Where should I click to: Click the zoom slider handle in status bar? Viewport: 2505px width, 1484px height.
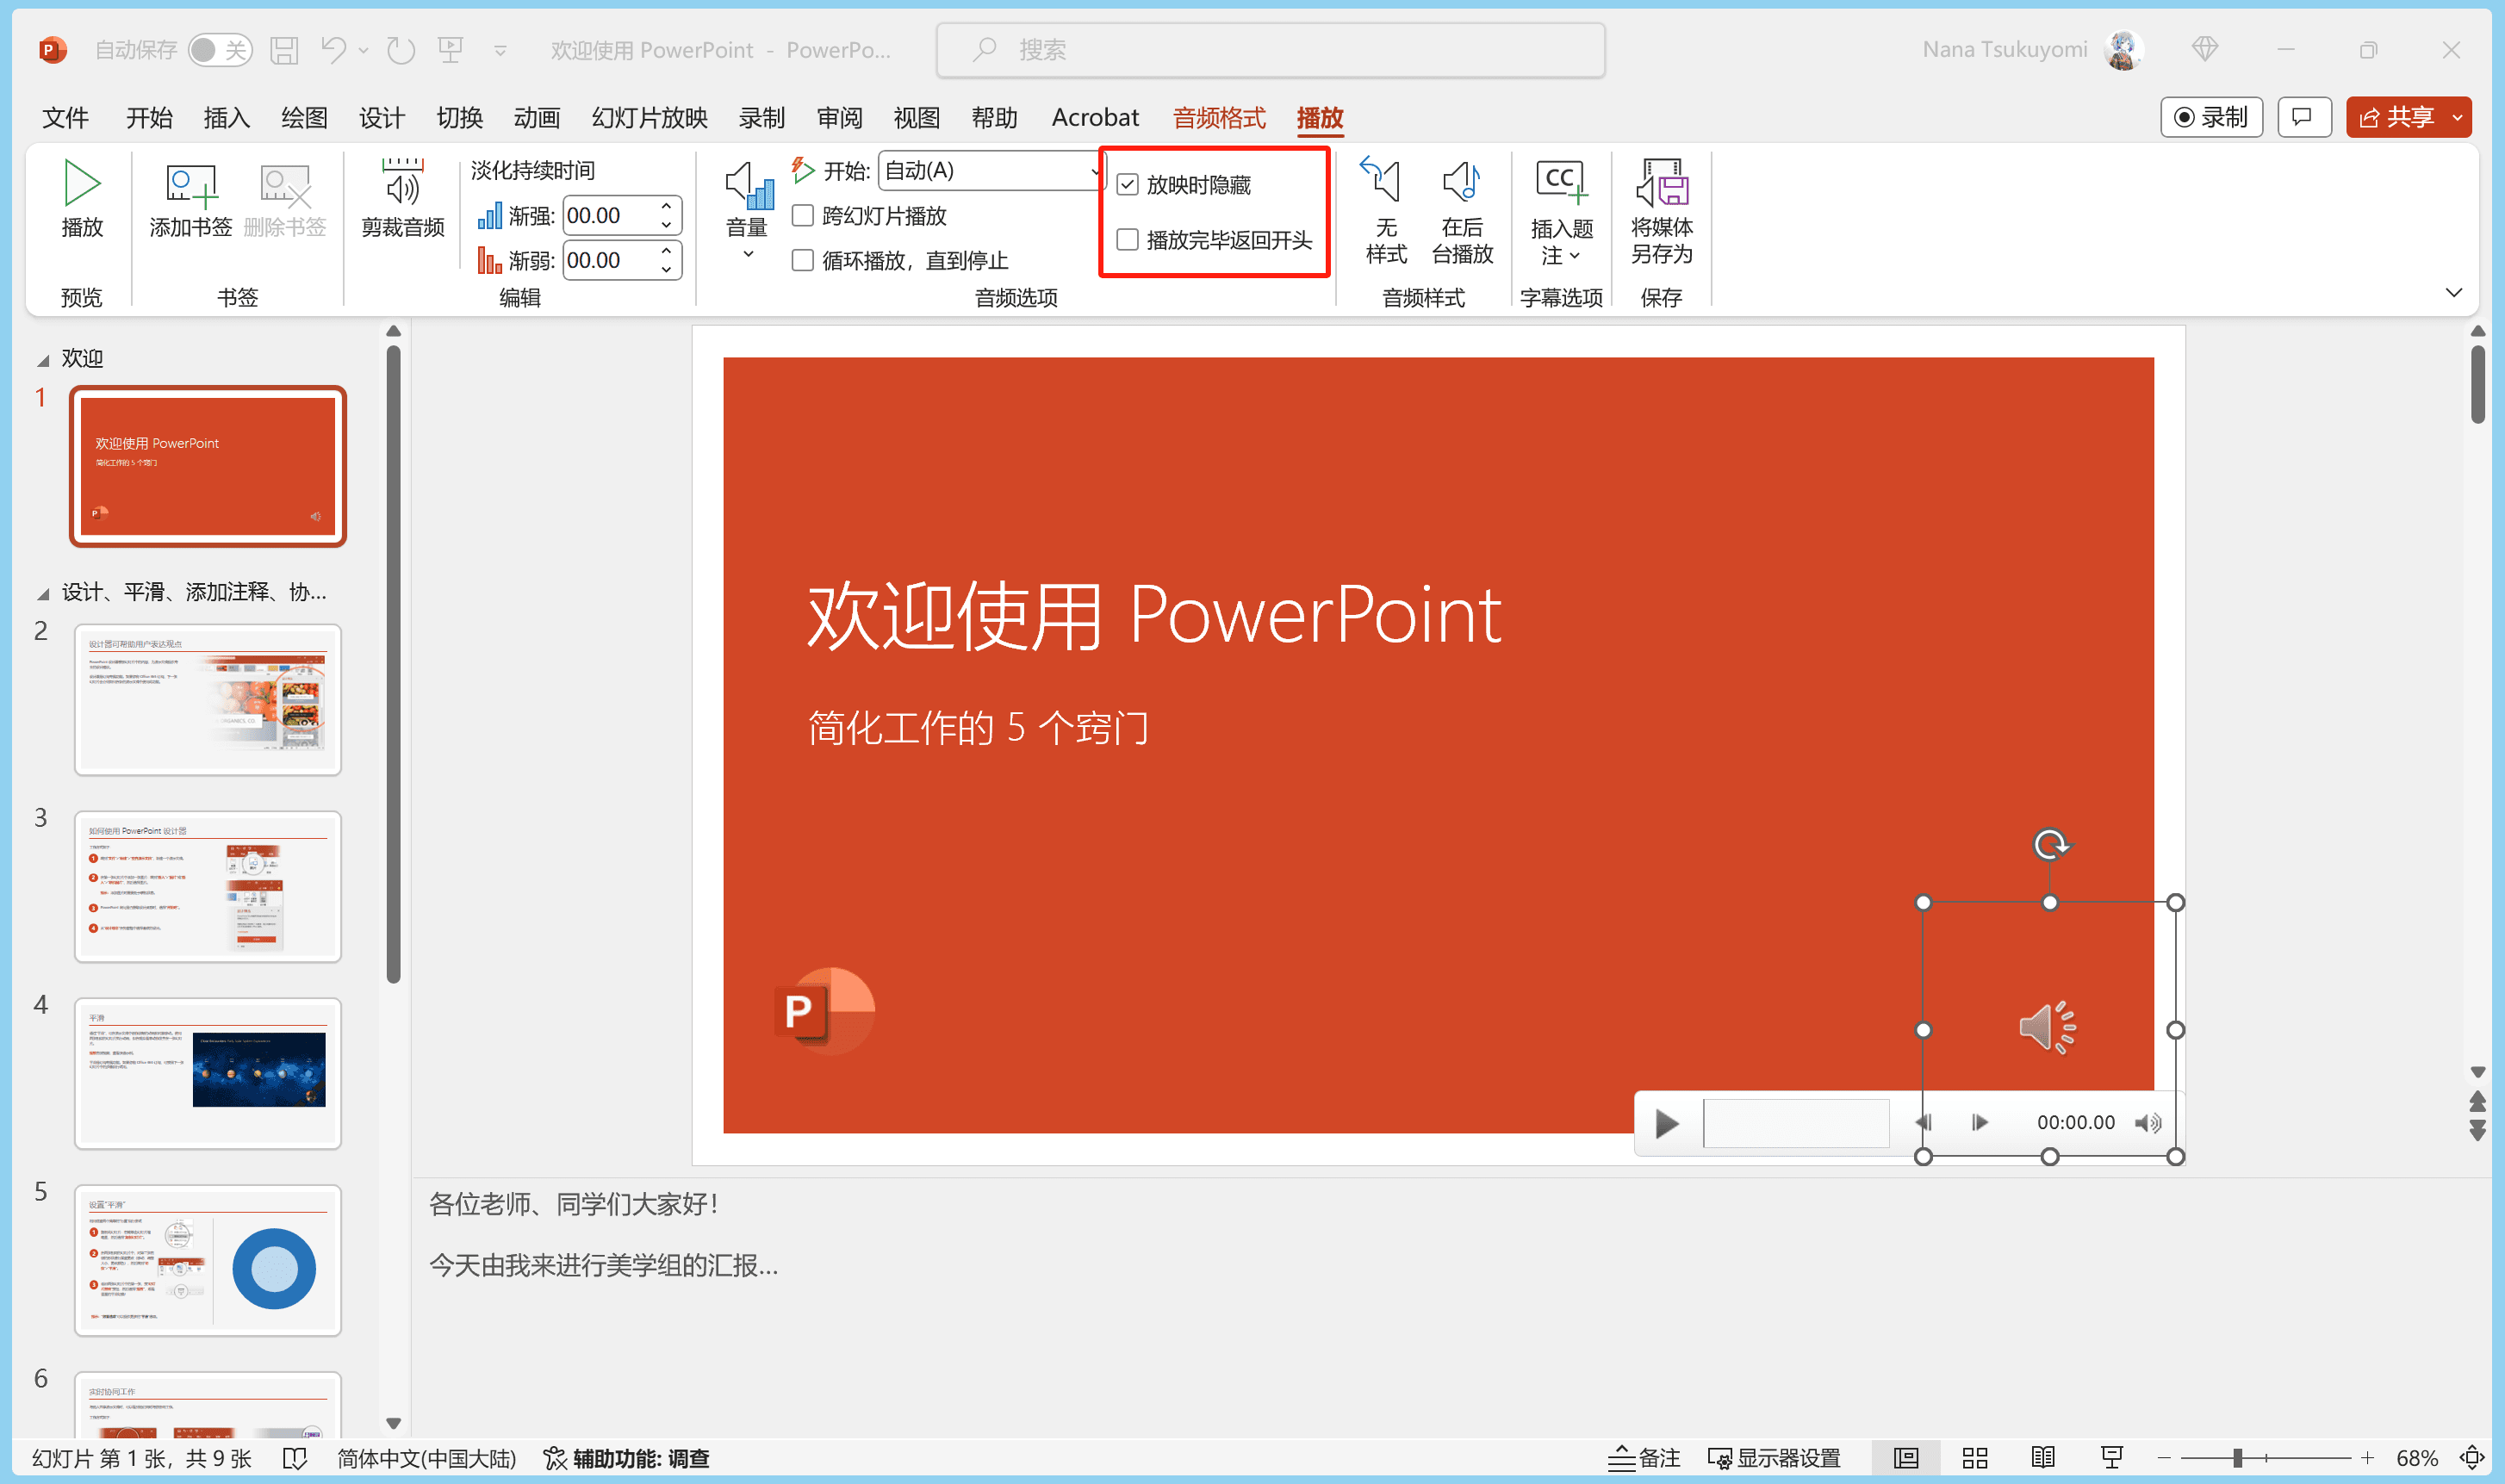click(x=2237, y=1458)
